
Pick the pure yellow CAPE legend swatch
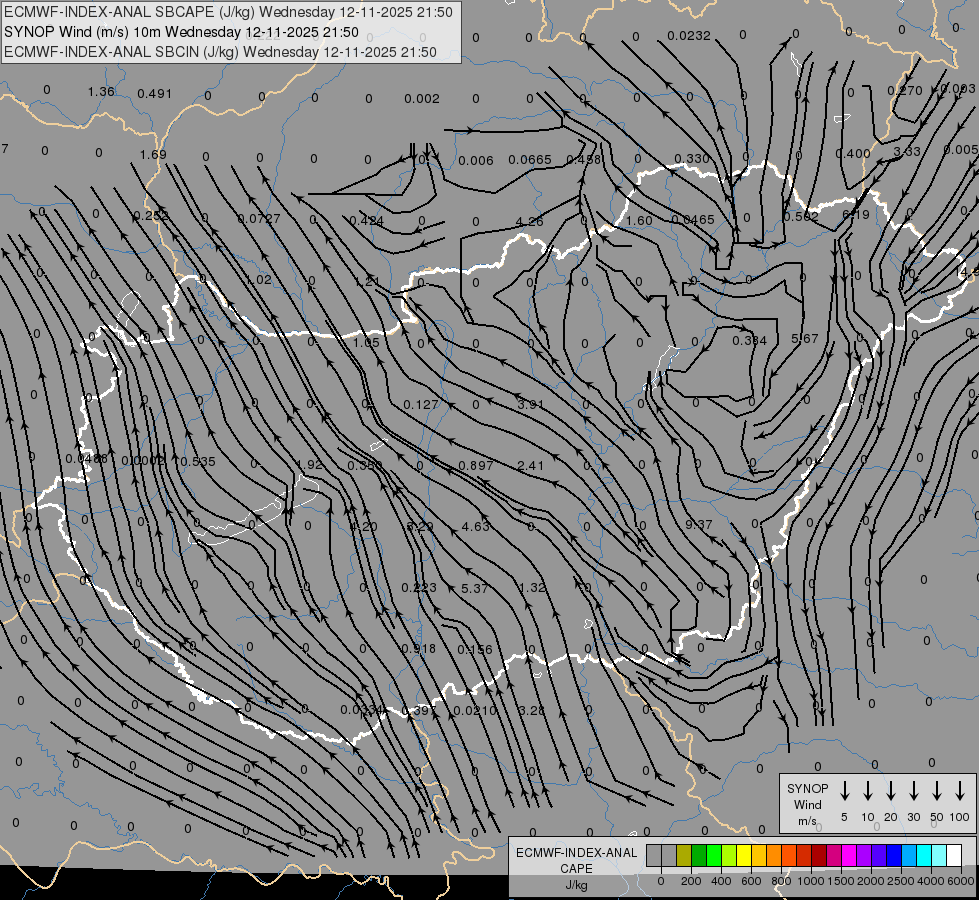[744, 855]
